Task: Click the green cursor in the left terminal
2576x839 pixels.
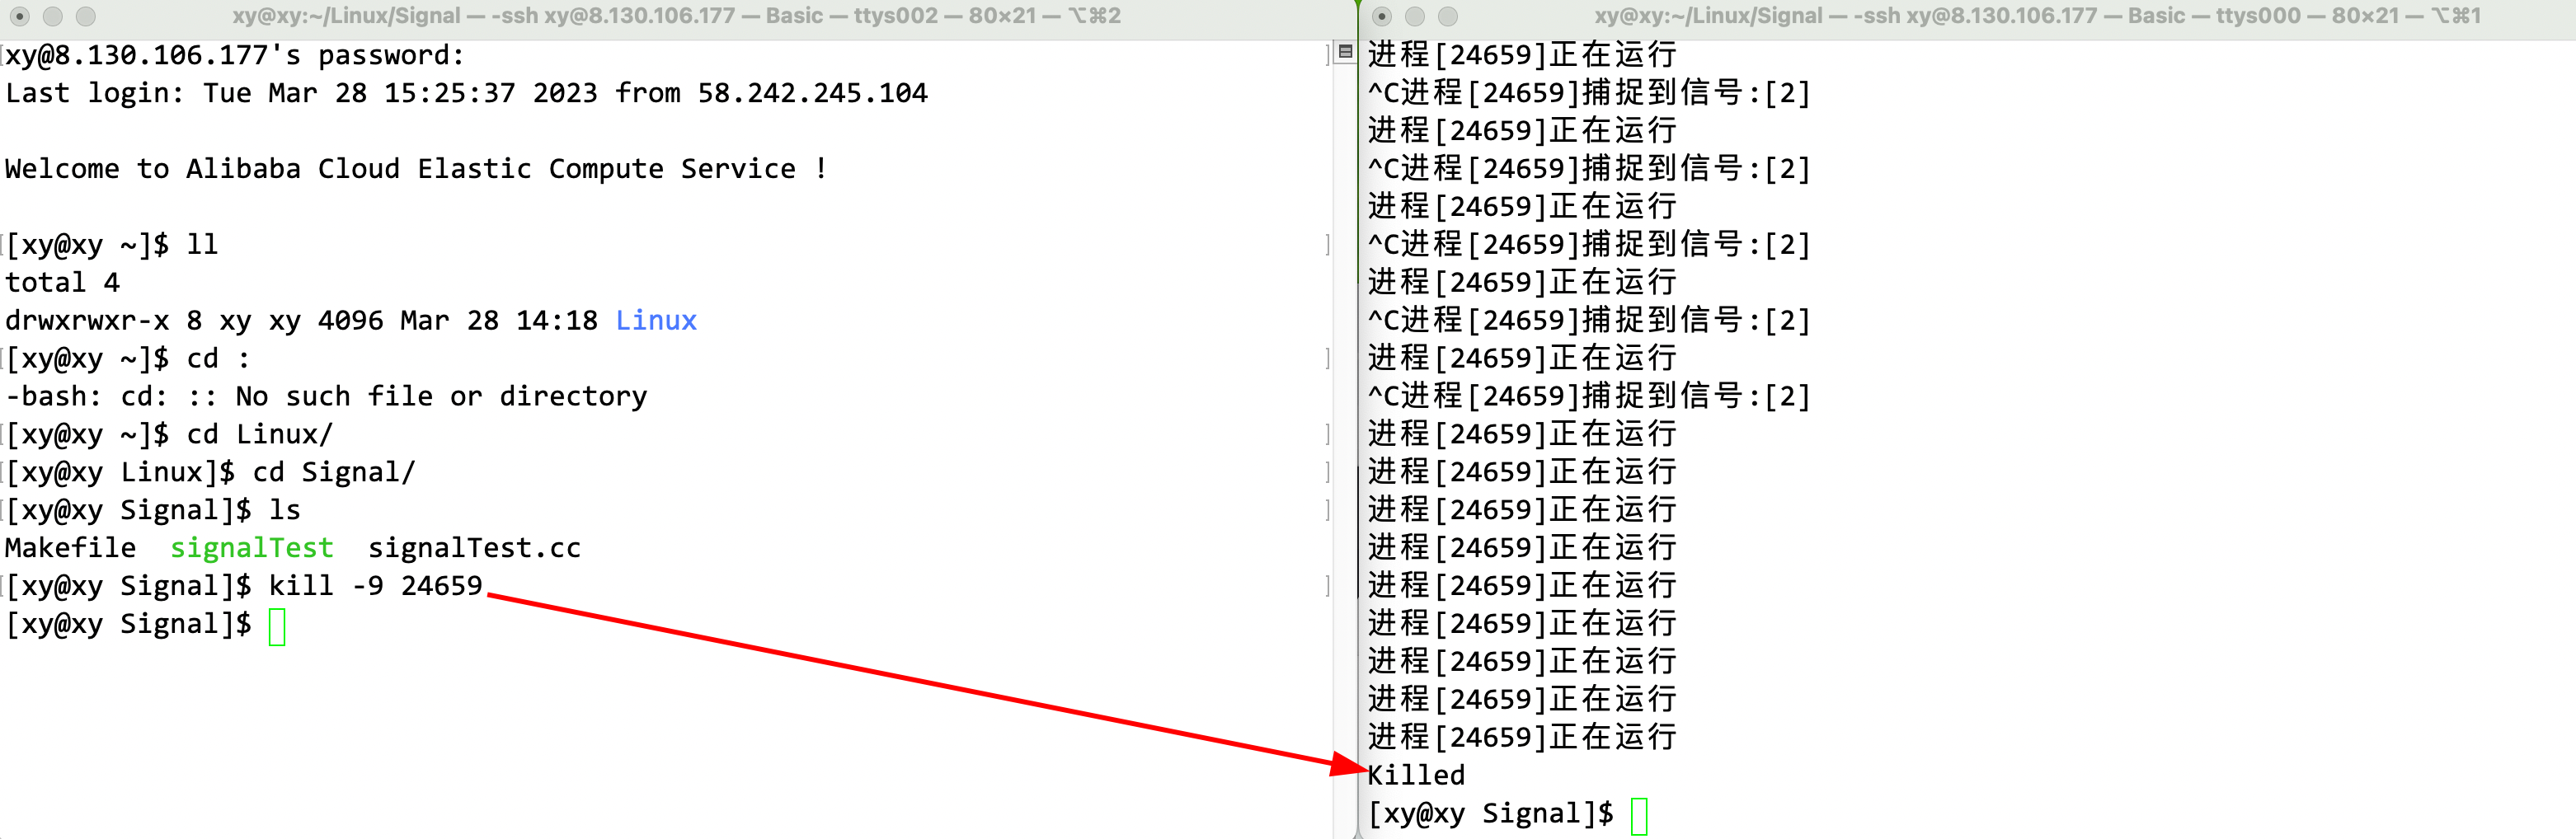Action: 277,626
